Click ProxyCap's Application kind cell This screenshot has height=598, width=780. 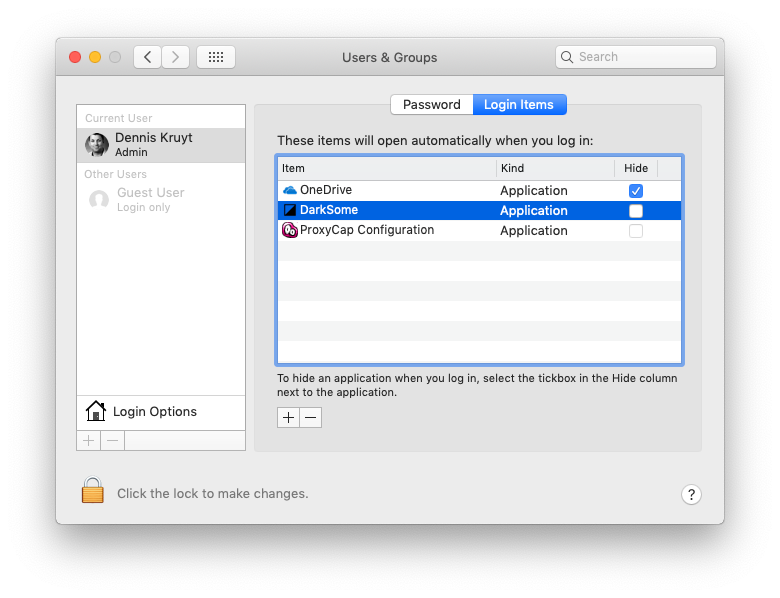click(534, 231)
